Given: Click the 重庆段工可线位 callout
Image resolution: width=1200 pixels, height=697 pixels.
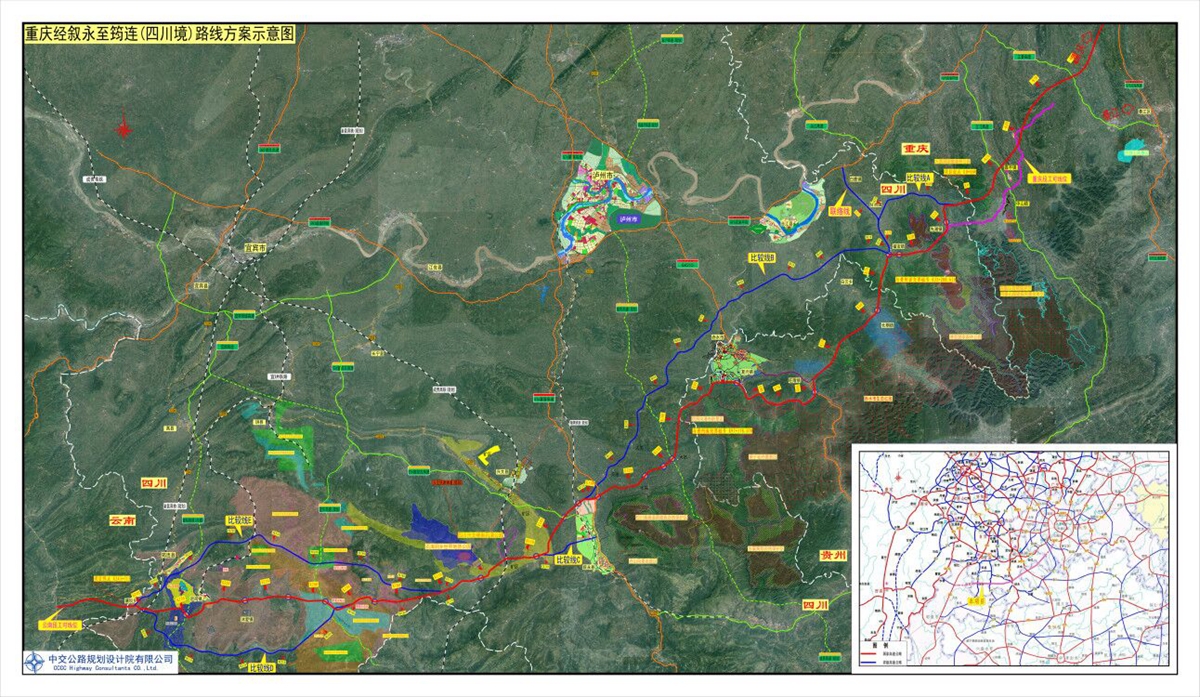Looking at the screenshot, I should (x=1049, y=178).
